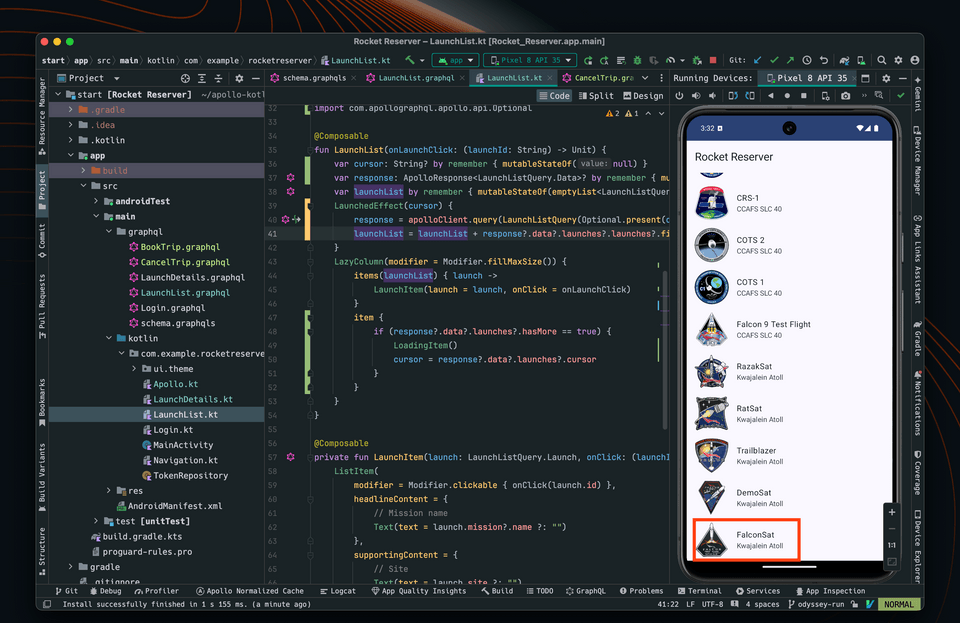This screenshot has width=960, height=623.
Task: Open IDE settings gear in the top toolbar
Action: tap(898, 60)
